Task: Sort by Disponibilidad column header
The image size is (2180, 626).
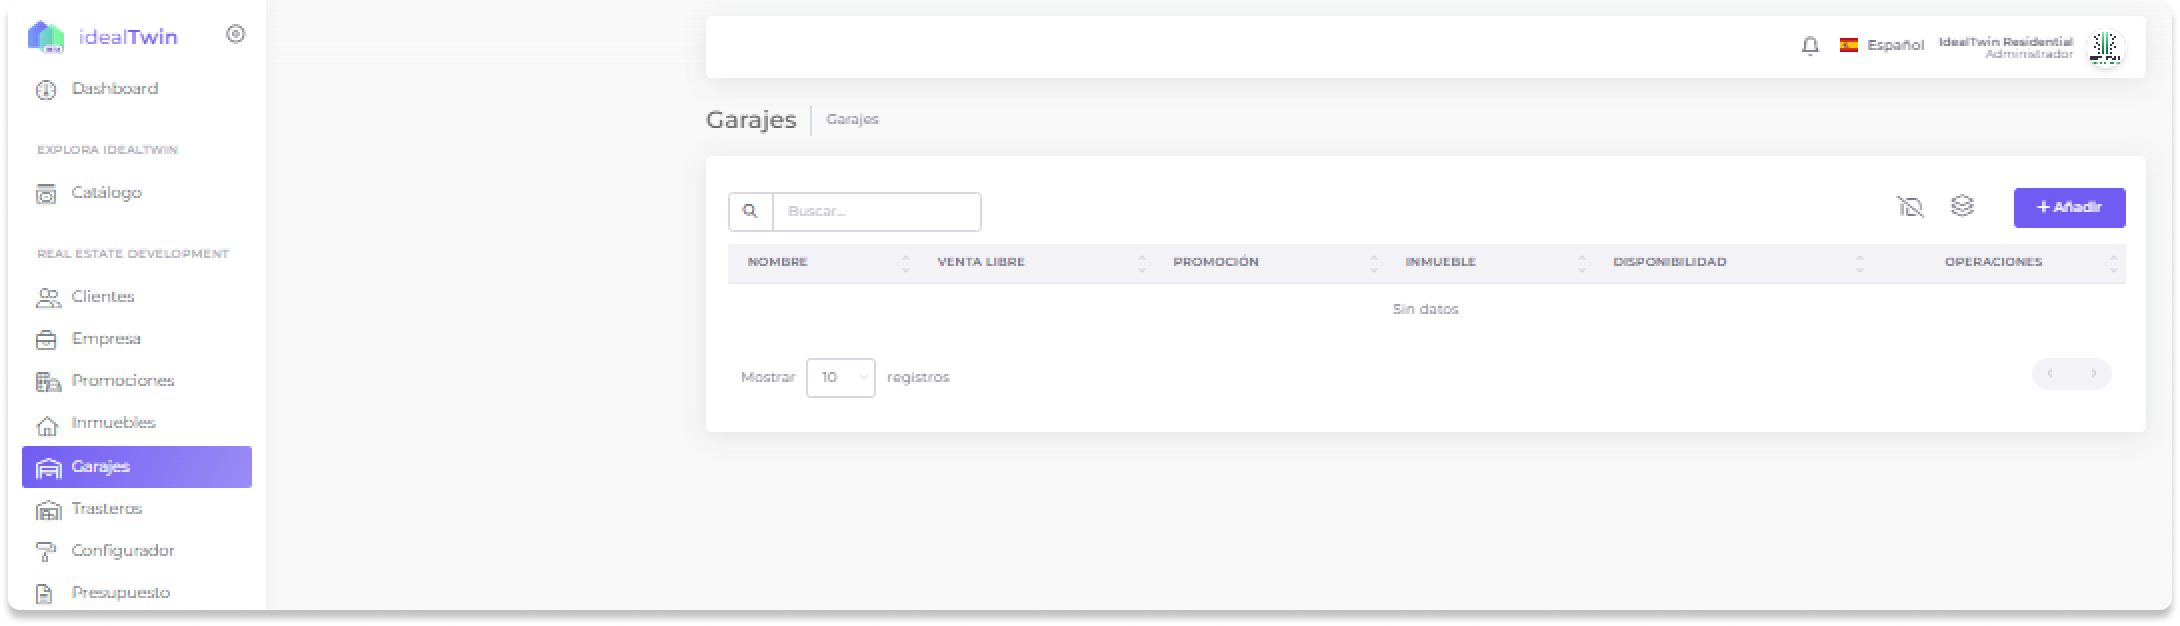Action: pos(1669,262)
